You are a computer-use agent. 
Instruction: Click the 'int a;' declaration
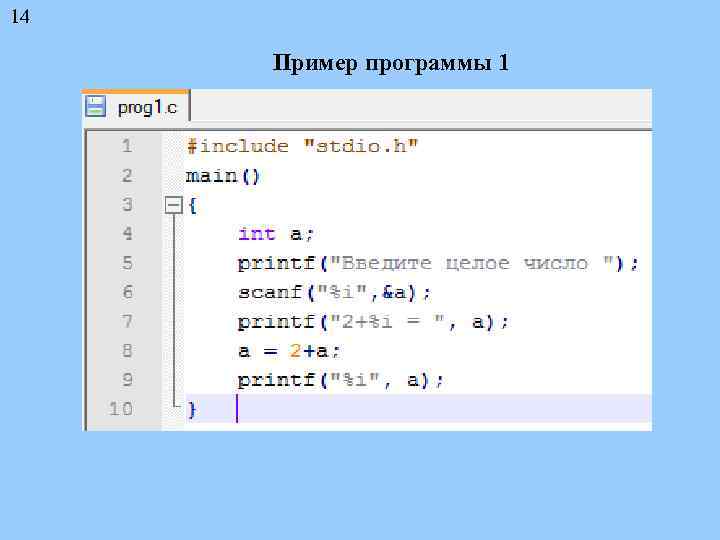(276, 234)
